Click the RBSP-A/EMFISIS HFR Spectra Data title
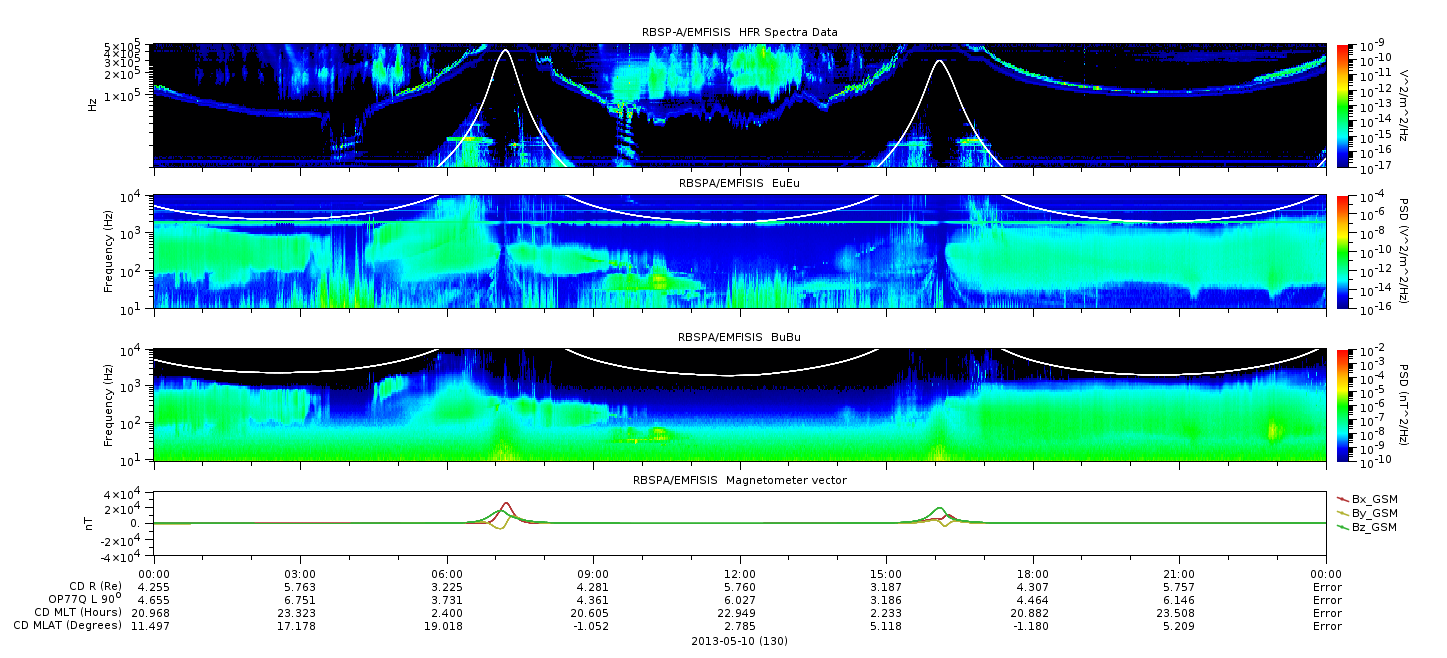This screenshot has width=1447, height=658. pos(739,32)
